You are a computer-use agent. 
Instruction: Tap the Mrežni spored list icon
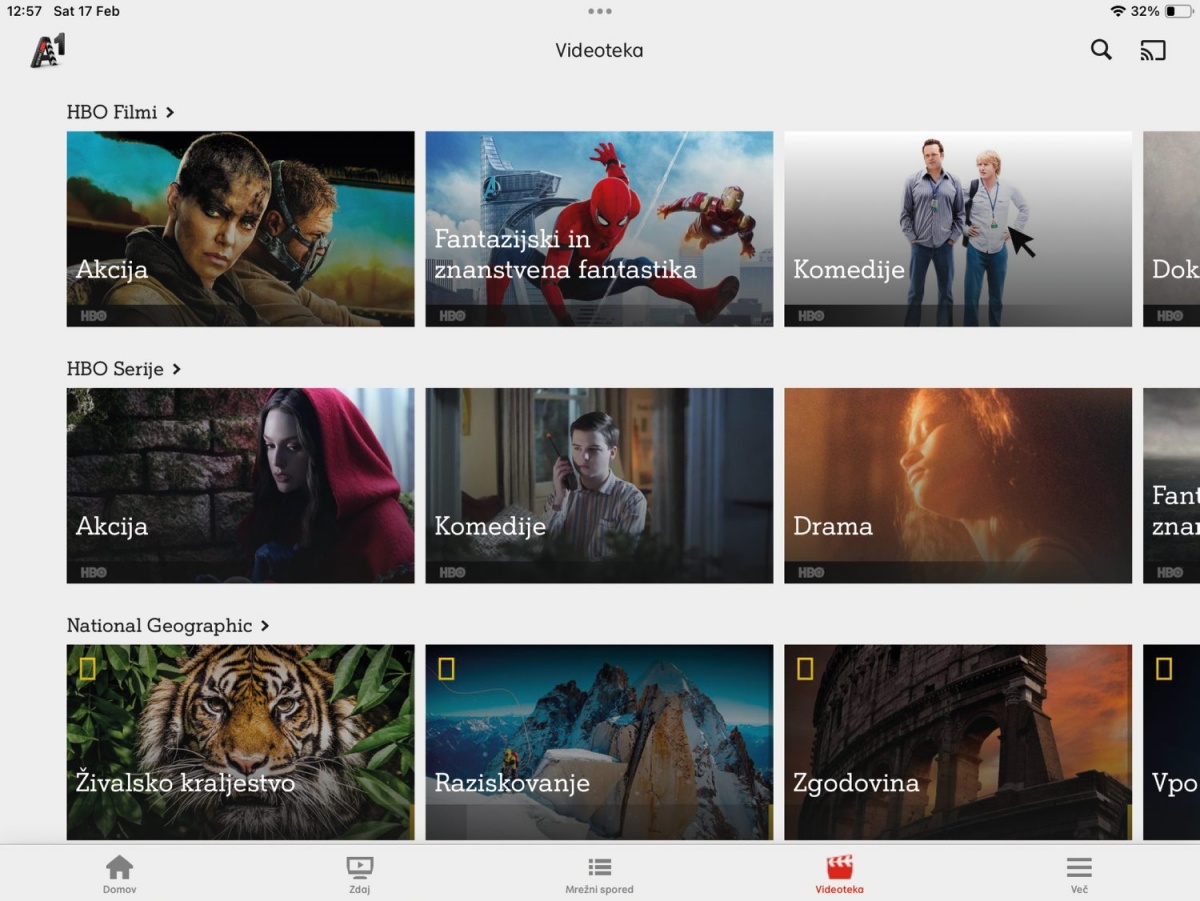(x=600, y=867)
